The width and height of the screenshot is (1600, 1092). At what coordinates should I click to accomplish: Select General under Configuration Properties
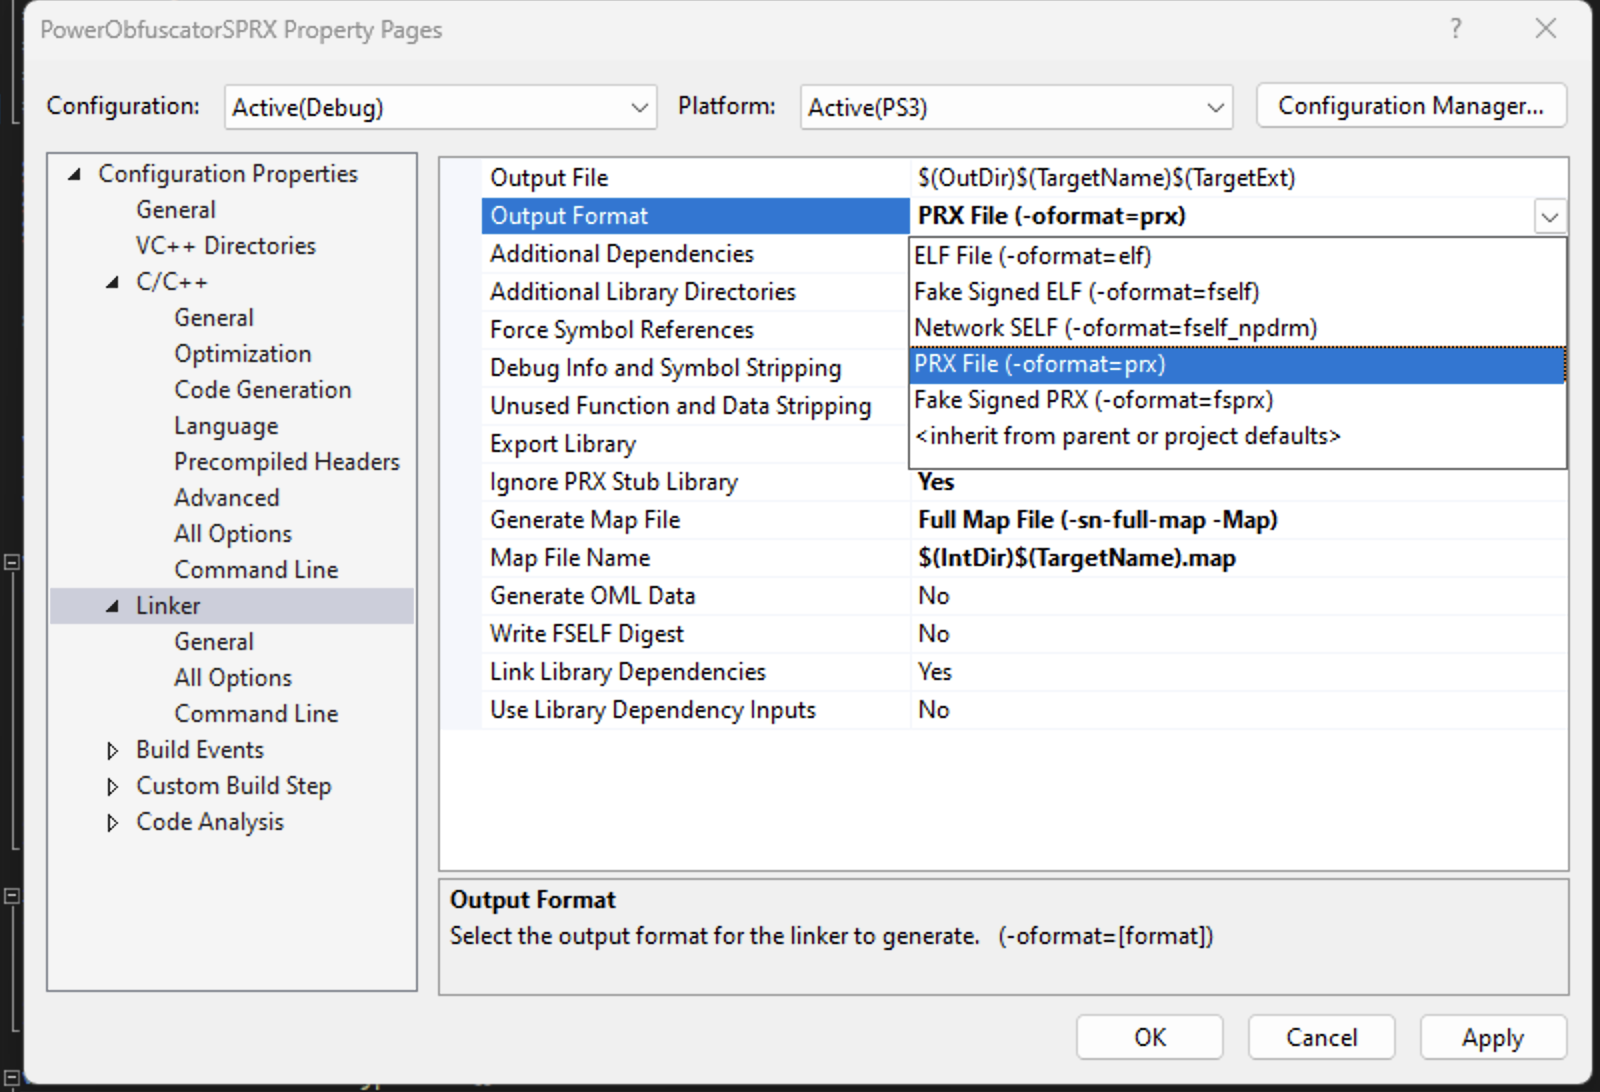point(176,210)
